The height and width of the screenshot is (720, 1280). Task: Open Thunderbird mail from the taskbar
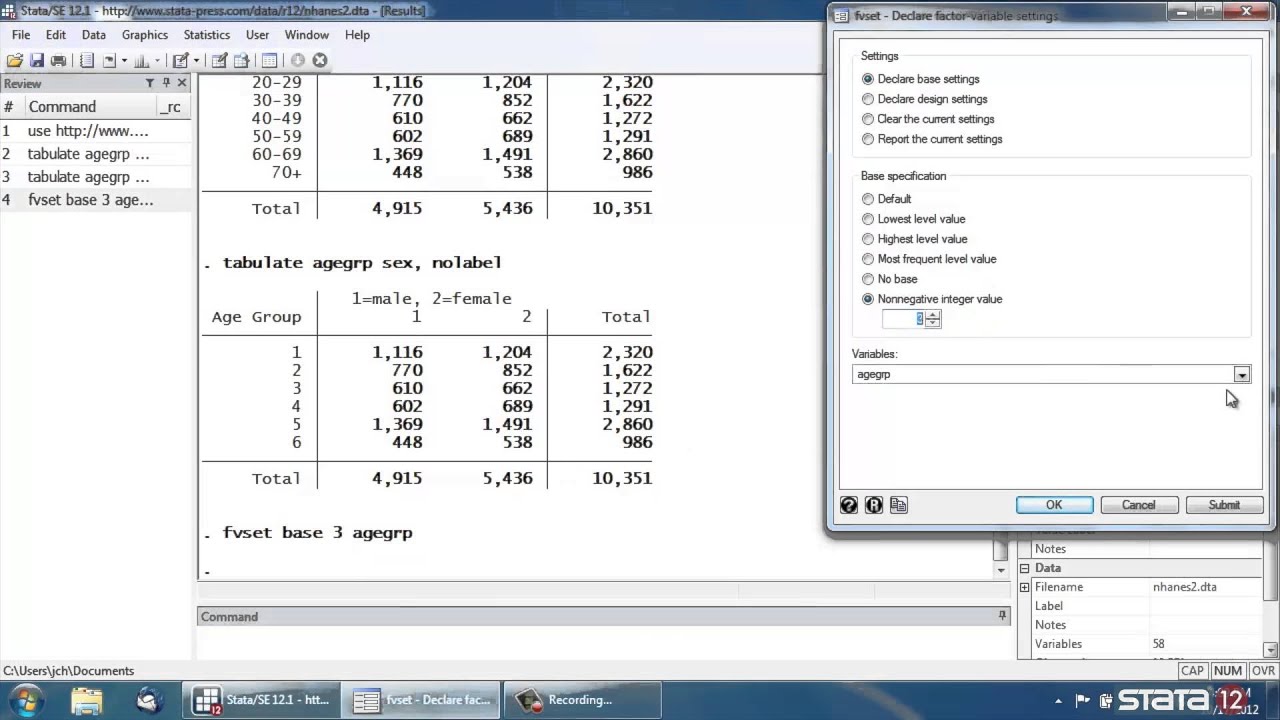[149, 700]
